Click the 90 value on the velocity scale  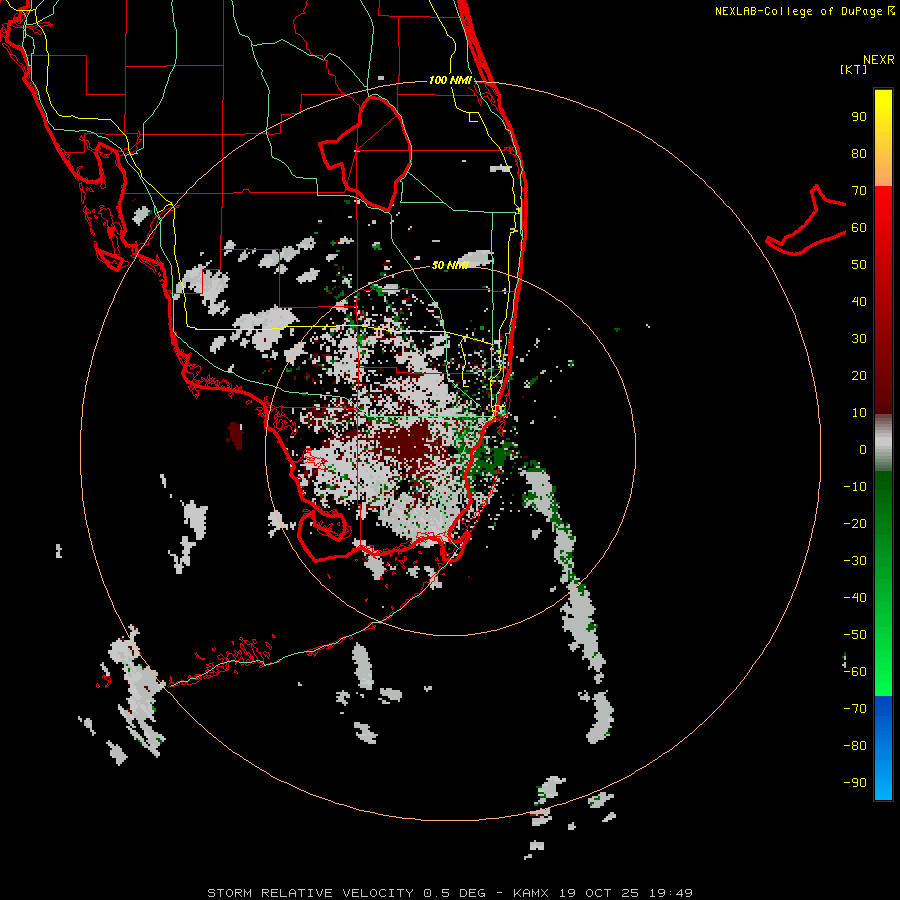[x=859, y=117]
